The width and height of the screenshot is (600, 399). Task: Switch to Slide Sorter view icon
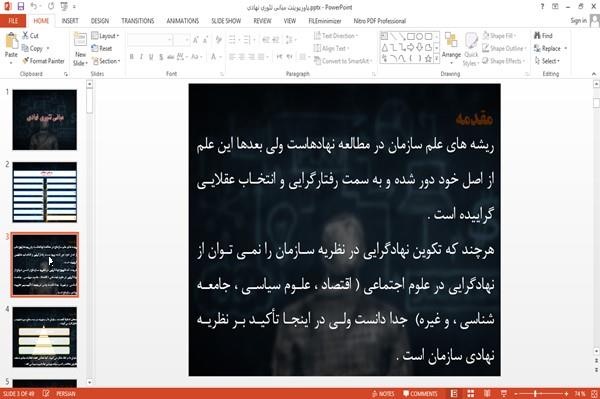[x=471, y=394]
